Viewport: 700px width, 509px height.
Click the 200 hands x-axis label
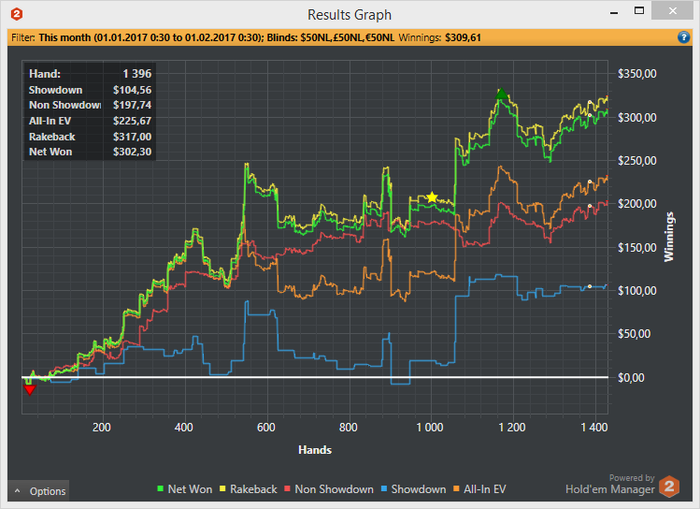coord(102,427)
